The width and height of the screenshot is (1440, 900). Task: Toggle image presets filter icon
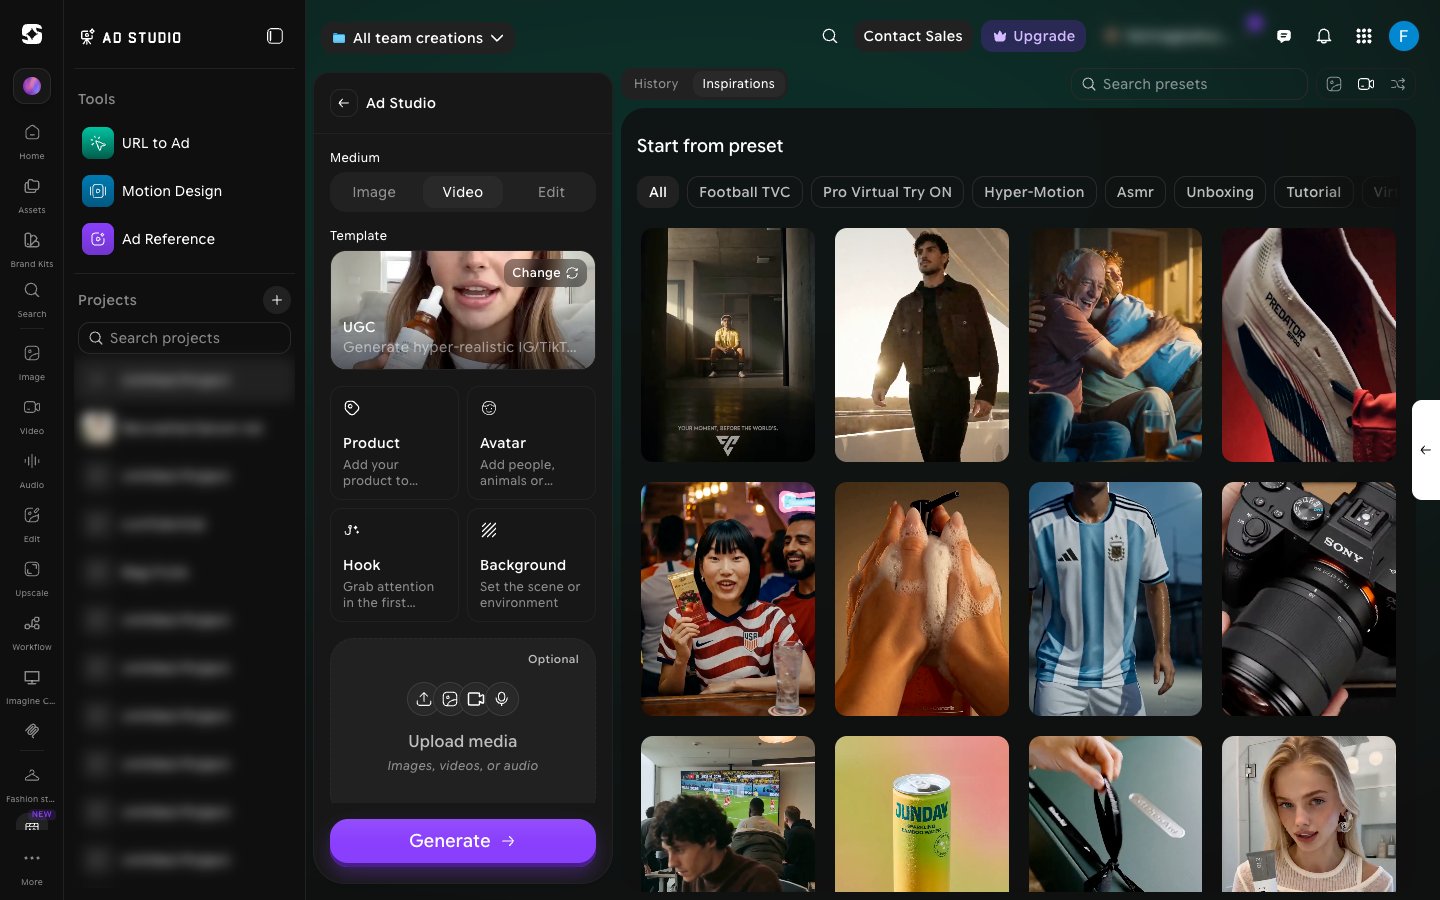coord(1334,84)
